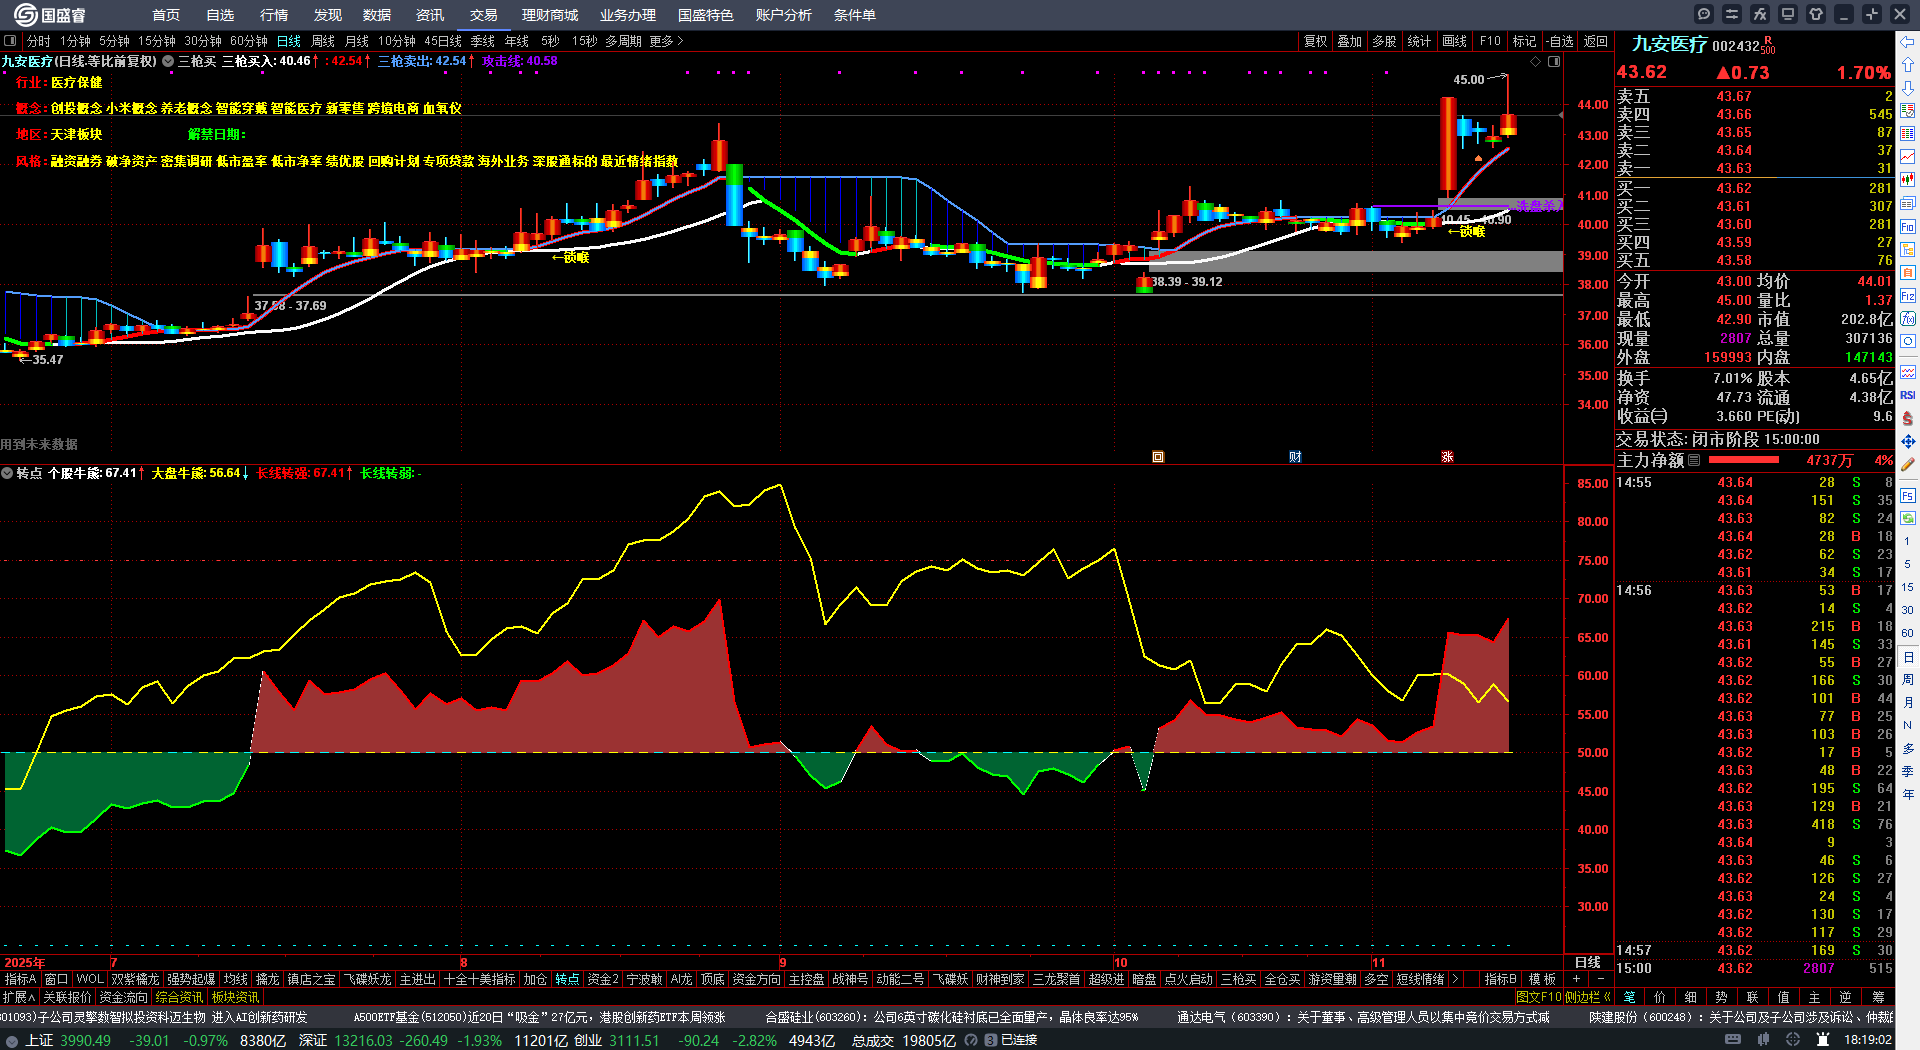
Task: Toggle the chart panel maximize square
Action: coord(1554,62)
